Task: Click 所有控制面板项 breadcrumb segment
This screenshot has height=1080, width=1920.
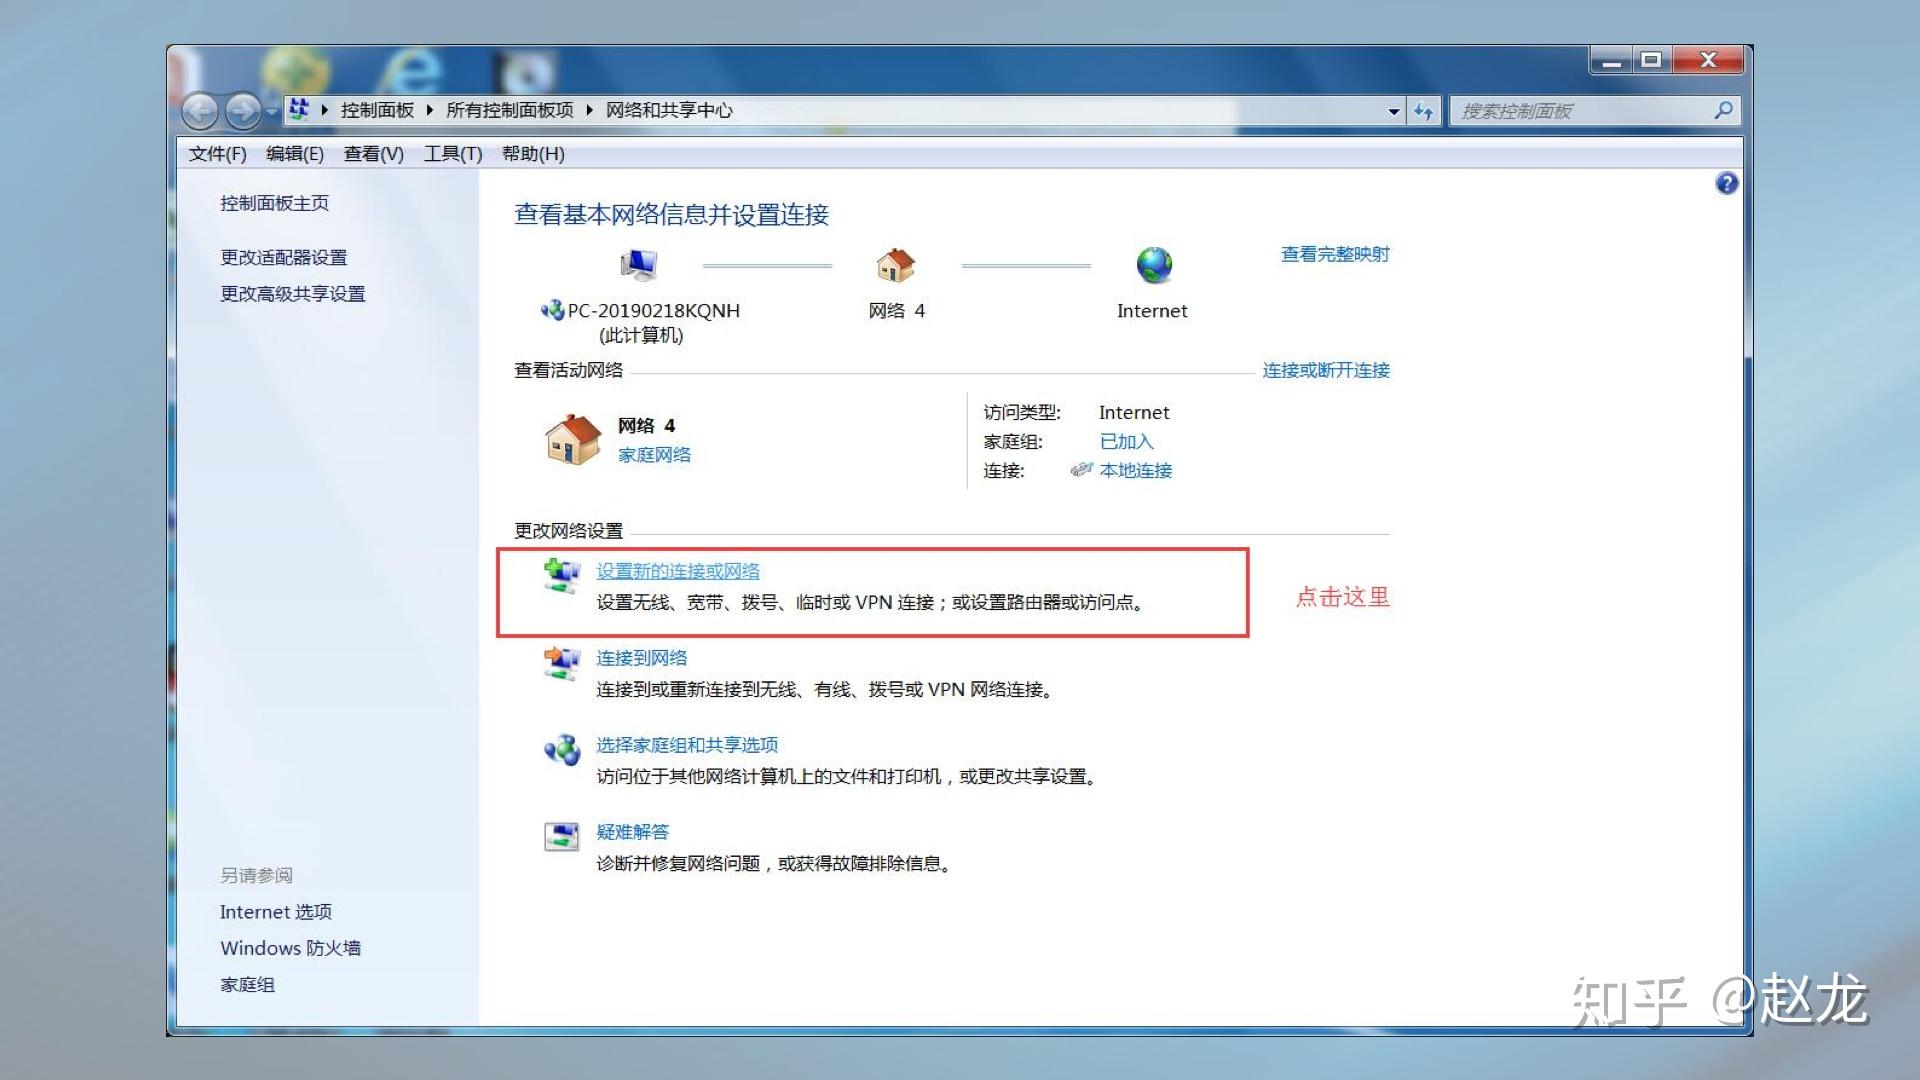Action: tap(510, 110)
